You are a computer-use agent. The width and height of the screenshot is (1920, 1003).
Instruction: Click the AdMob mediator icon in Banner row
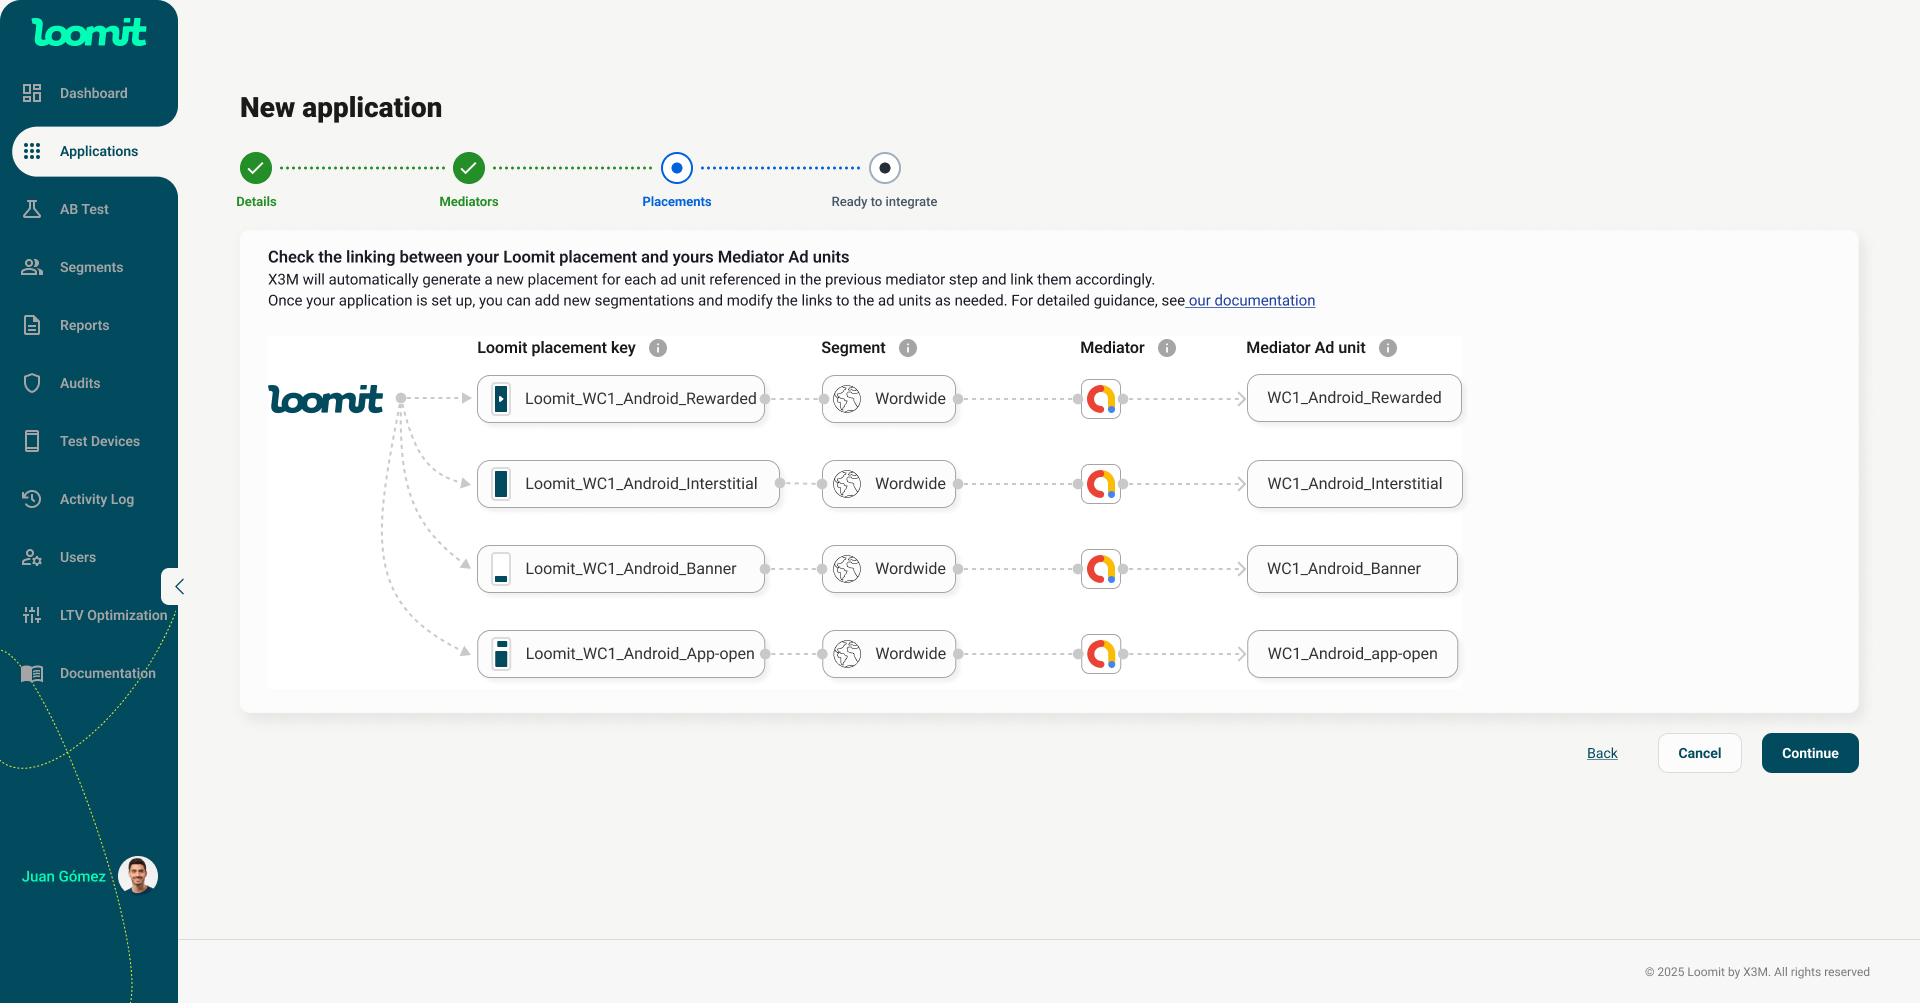point(1101,569)
